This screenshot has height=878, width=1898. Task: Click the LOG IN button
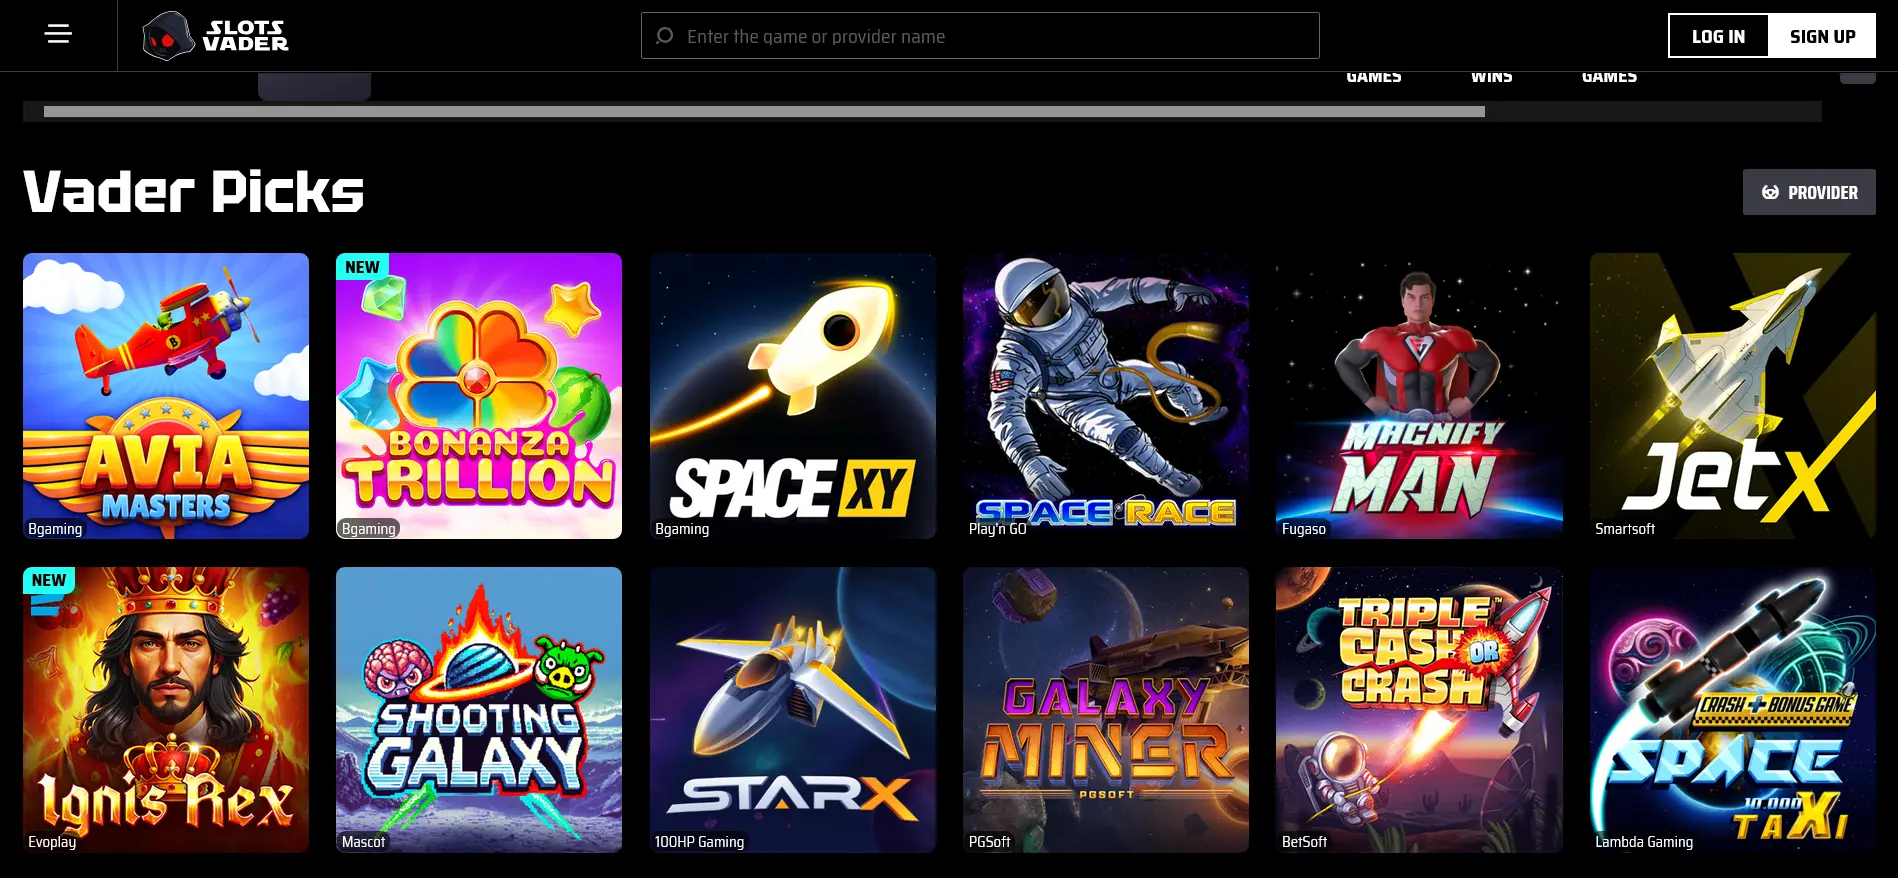click(x=1718, y=36)
